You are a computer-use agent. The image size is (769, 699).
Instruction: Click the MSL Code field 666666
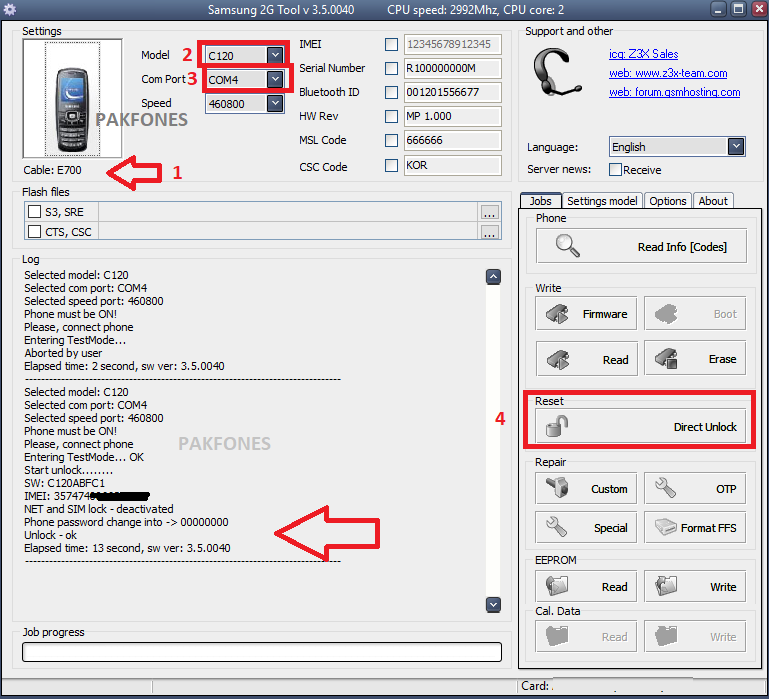click(452, 140)
